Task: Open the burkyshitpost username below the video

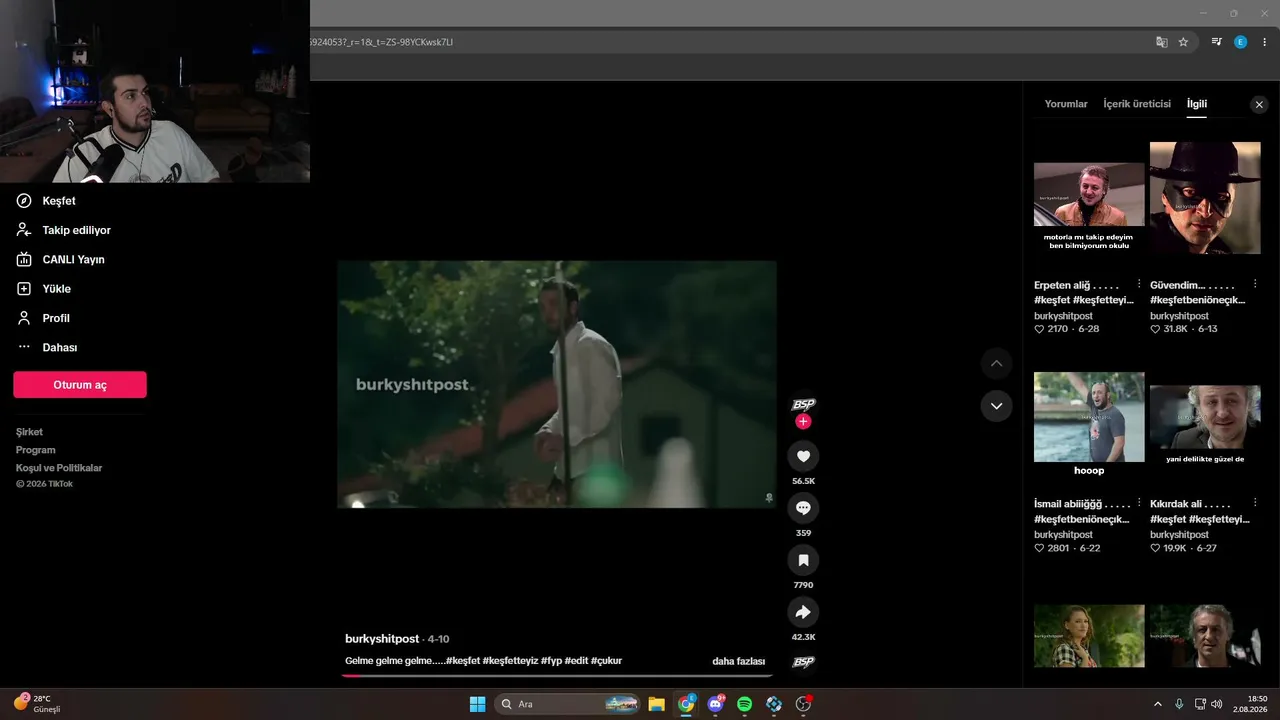Action: click(x=382, y=639)
